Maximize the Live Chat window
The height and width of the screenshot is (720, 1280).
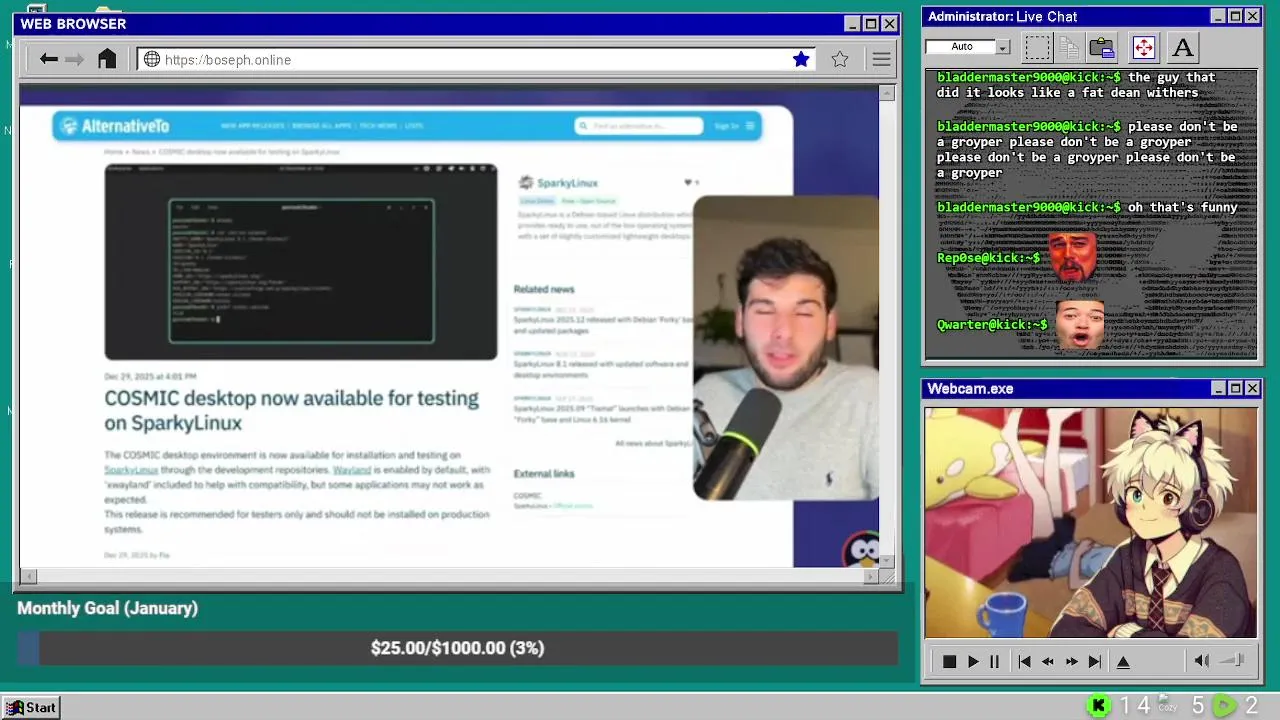coord(1235,16)
